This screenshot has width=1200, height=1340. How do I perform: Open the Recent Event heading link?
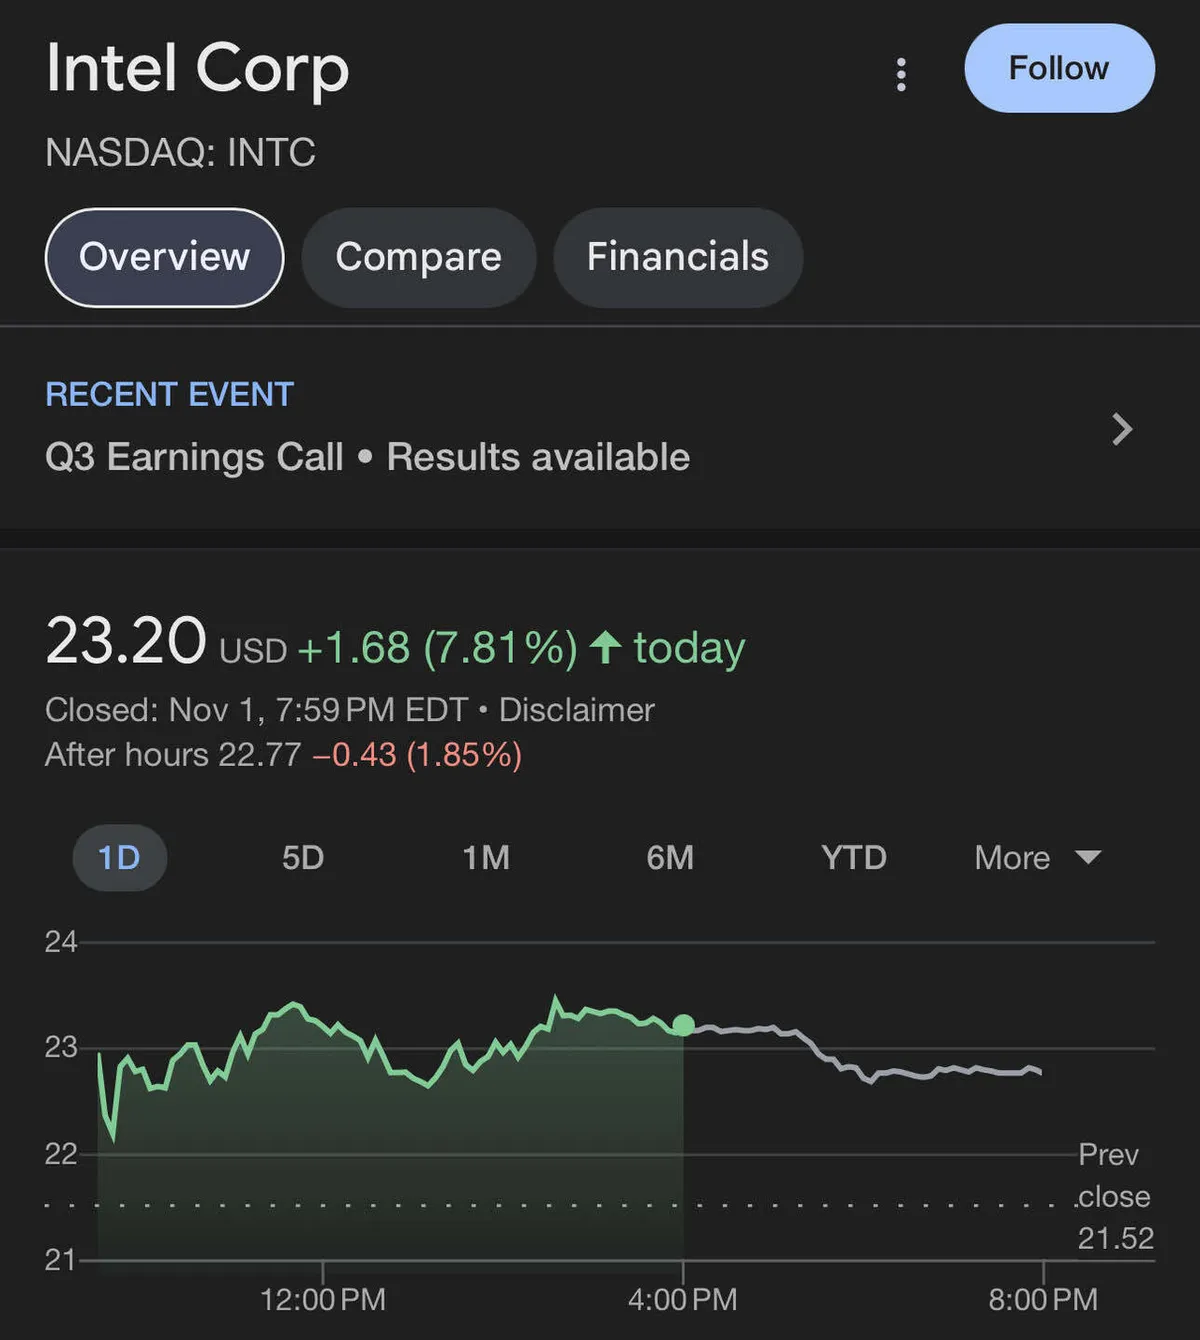[170, 394]
